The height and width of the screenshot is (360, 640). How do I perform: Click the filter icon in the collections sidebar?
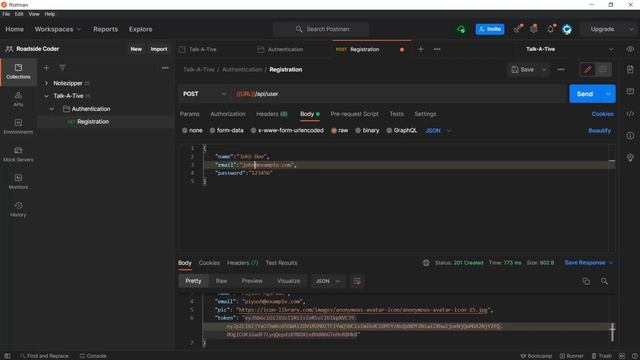(62, 68)
